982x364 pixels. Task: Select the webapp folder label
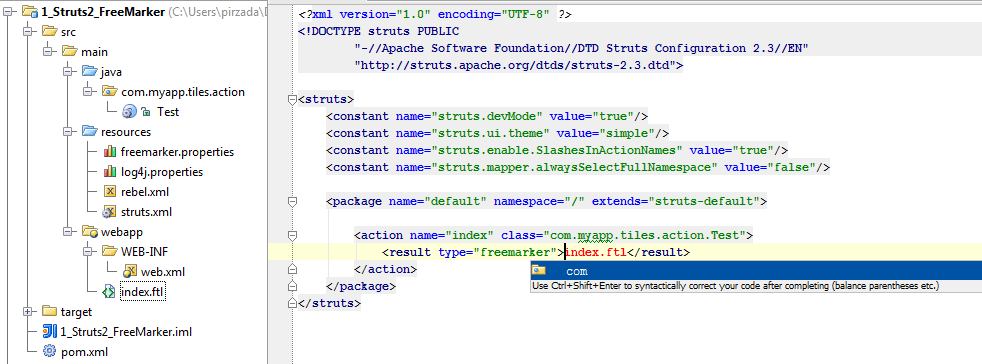pyautogui.click(x=121, y=232)
